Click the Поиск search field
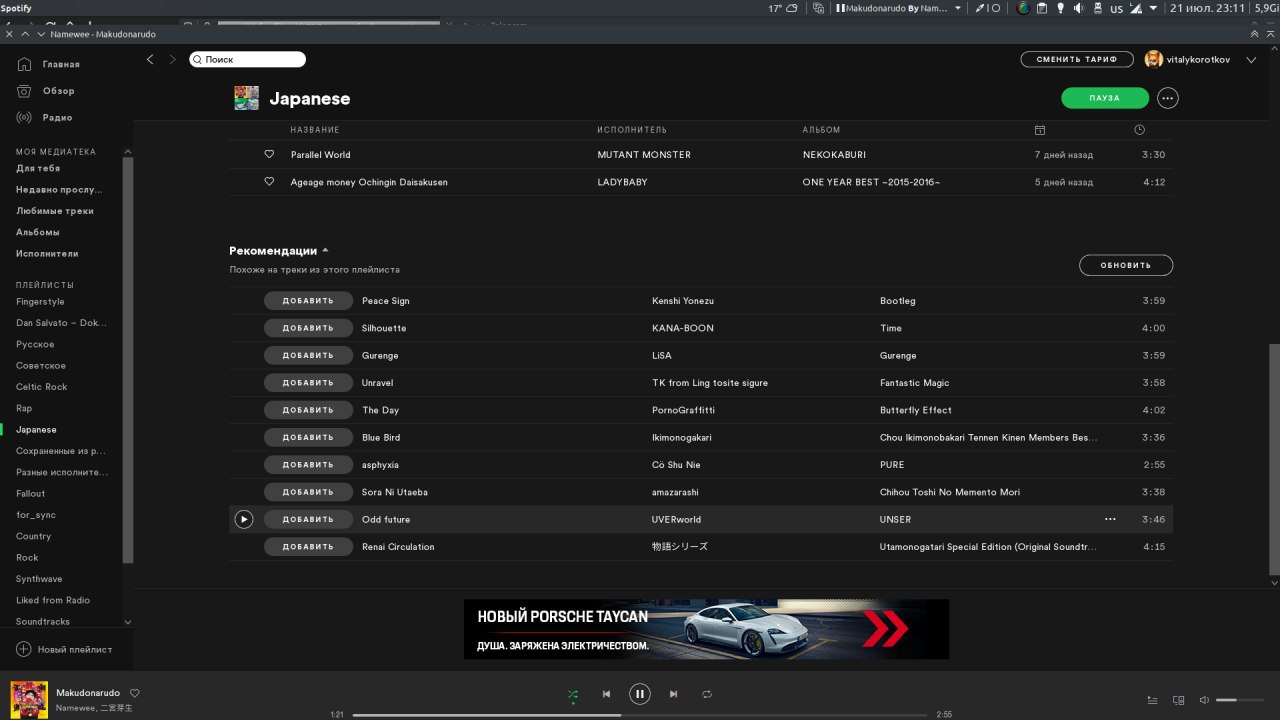The width and height of the screenshot is (1280, 720). [248, 60]
